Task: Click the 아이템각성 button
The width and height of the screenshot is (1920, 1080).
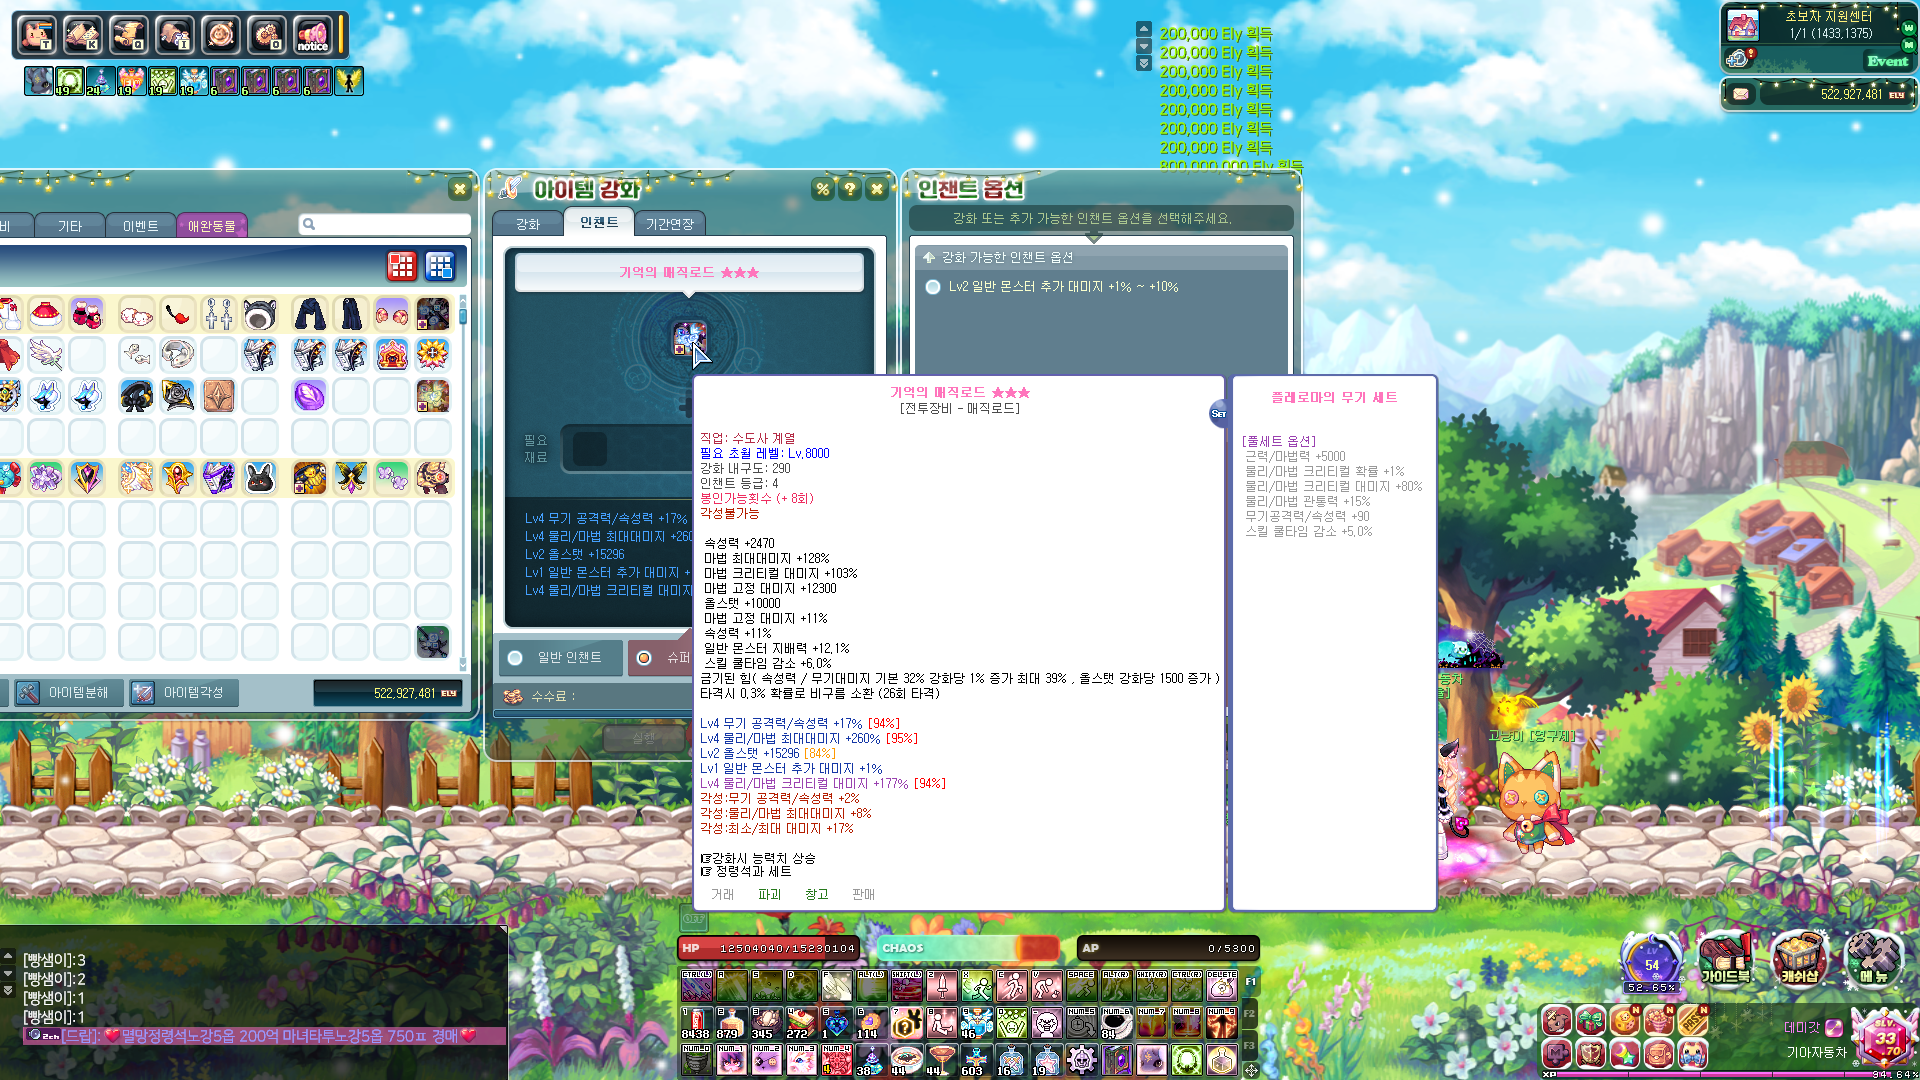Action: click(x=183, y=692)
